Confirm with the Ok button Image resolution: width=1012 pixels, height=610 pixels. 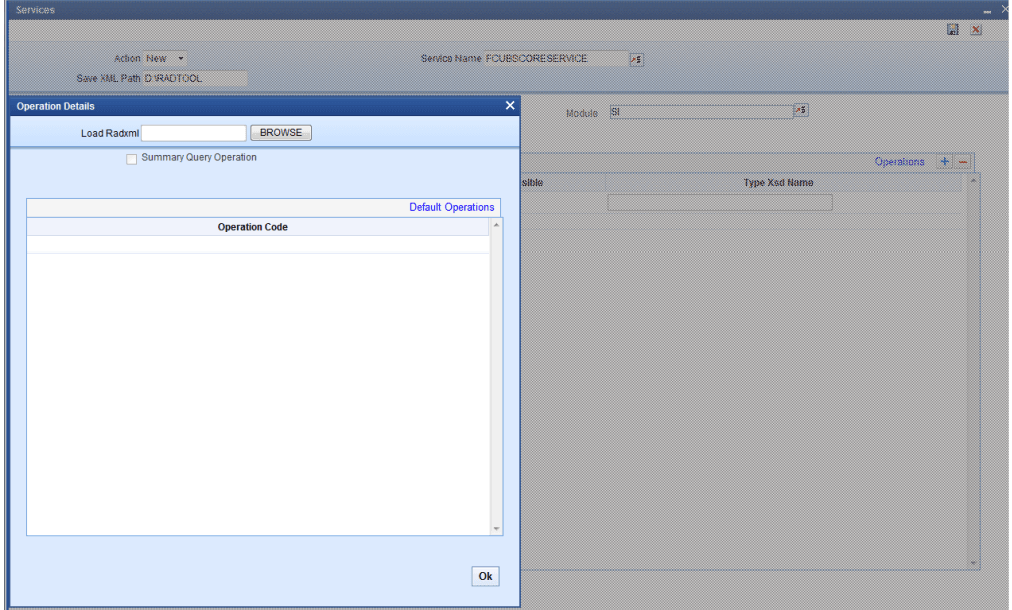pos(485,576)
